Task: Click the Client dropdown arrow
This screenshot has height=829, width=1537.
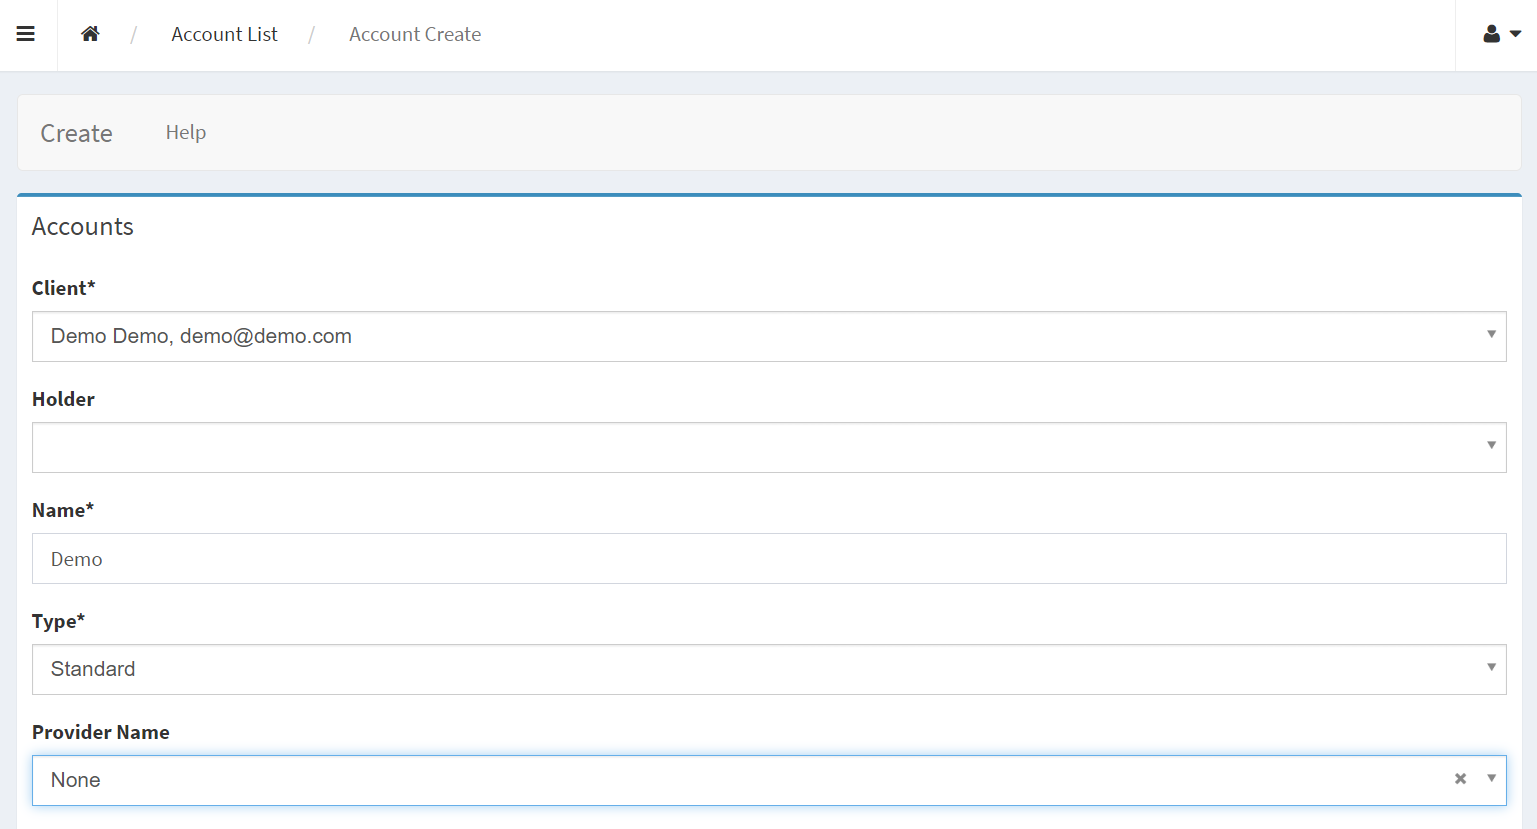Action: pos(1491,335)
